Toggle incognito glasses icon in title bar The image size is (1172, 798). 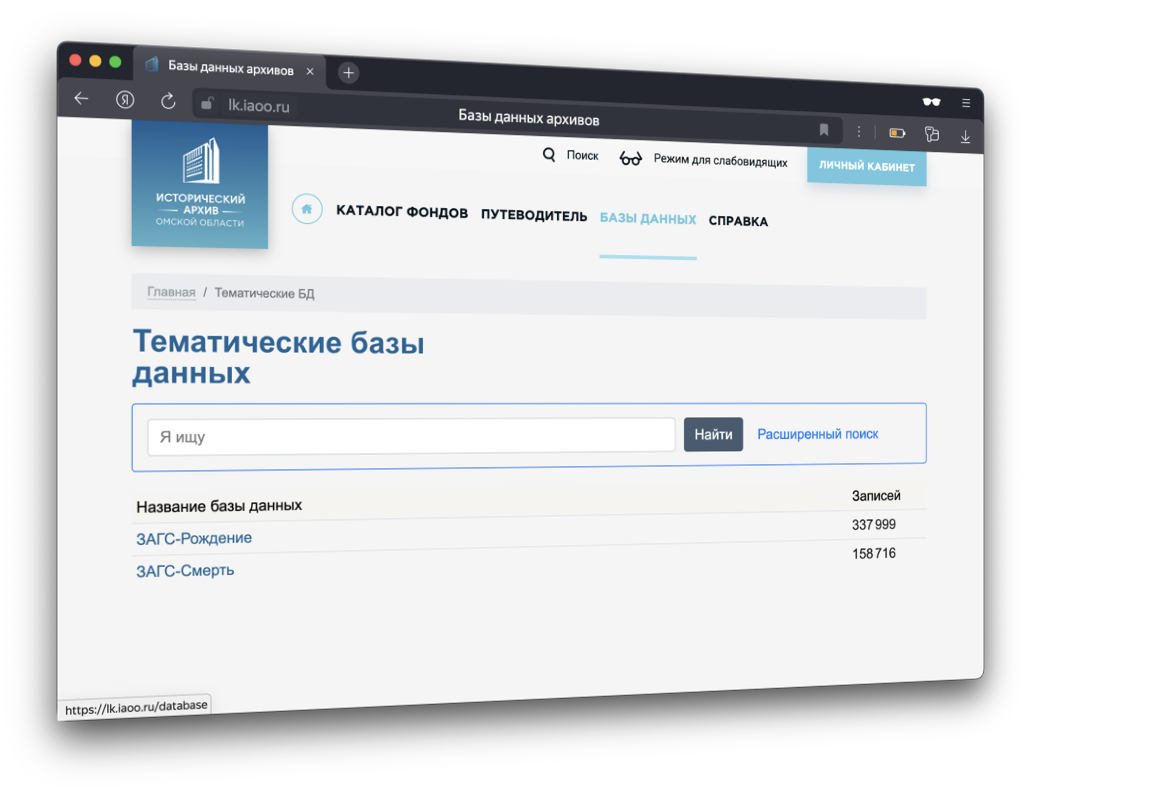(931, 102)
